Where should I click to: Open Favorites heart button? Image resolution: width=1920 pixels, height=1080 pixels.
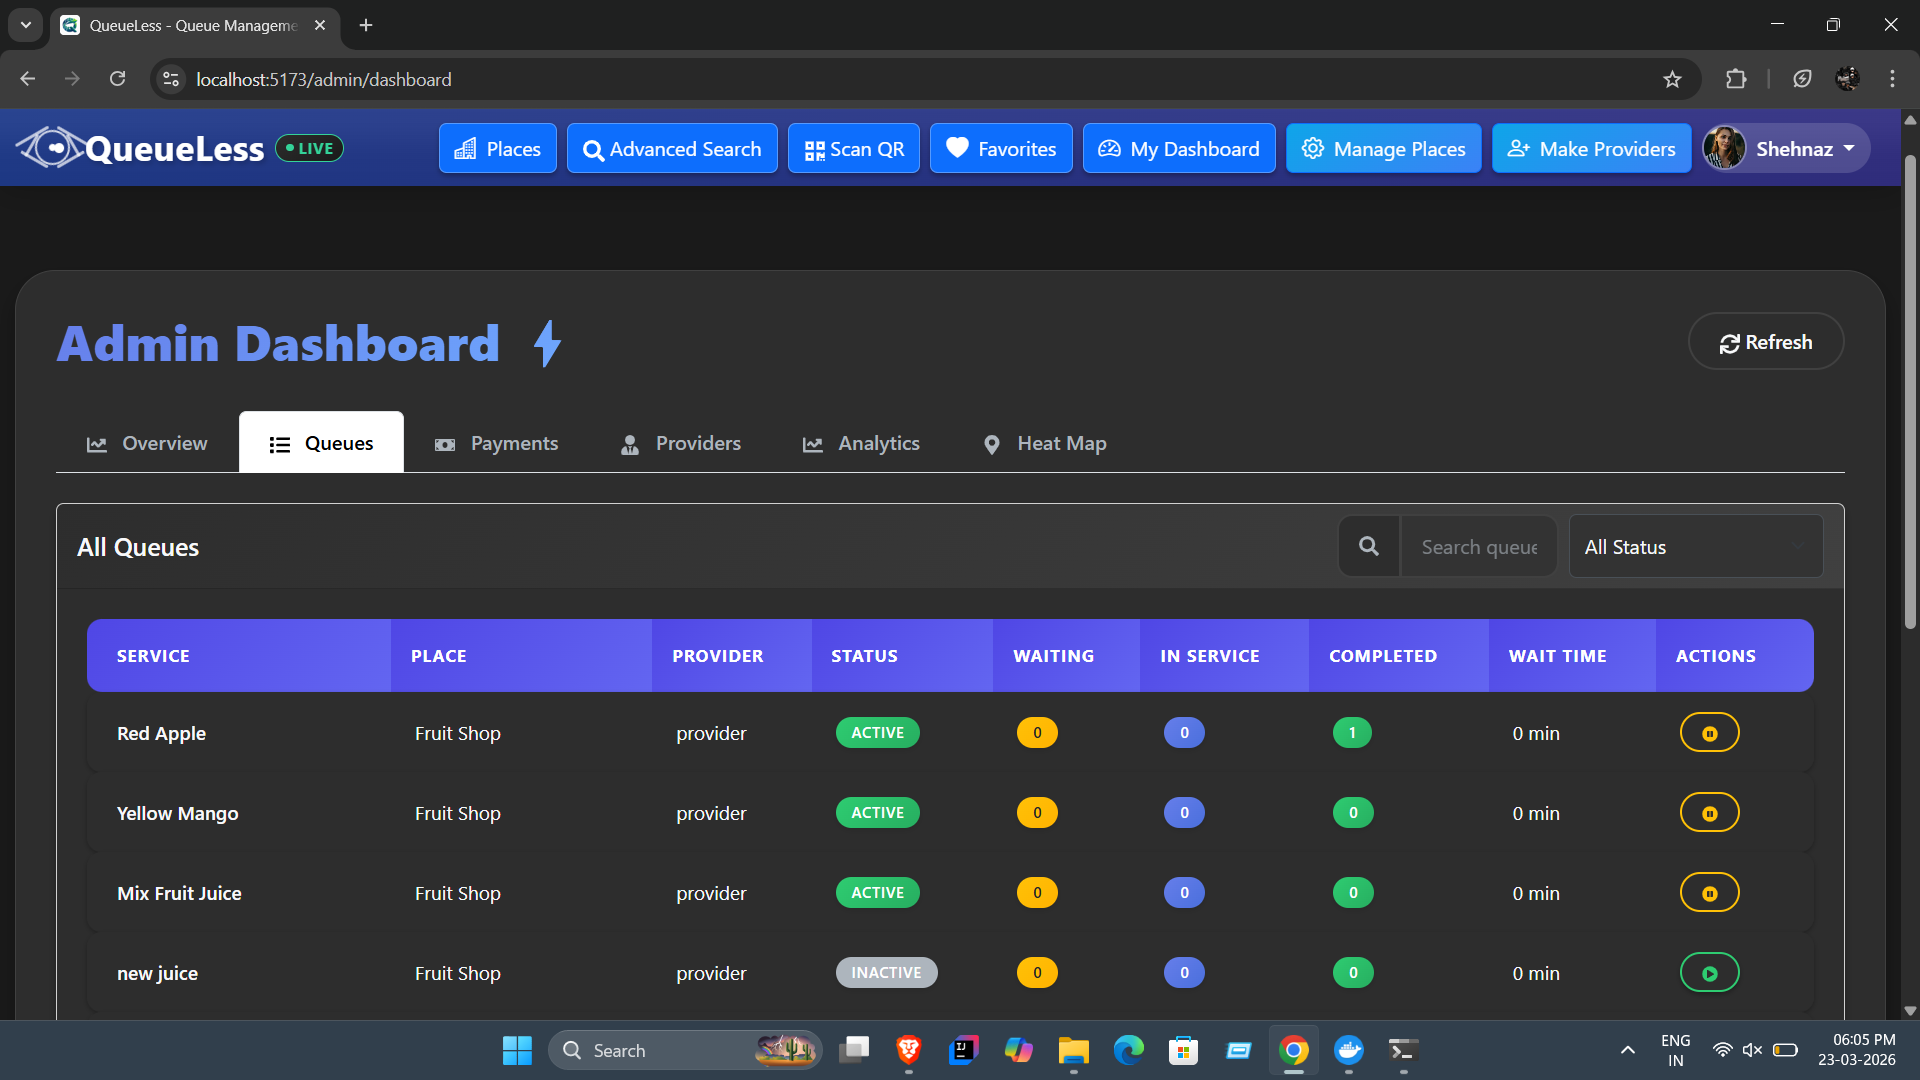coord(1001,149)
